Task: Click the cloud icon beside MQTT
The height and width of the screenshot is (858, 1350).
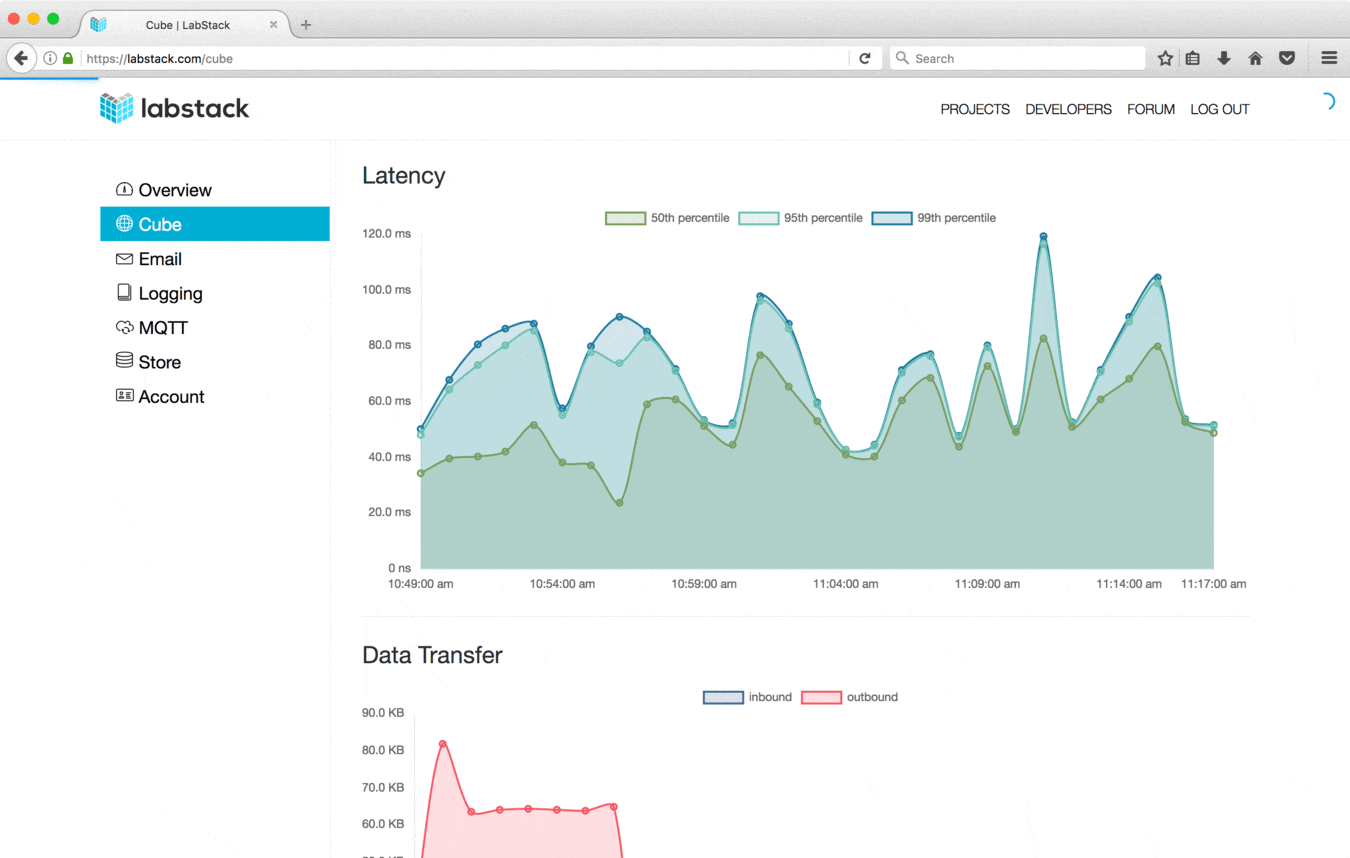Action: pos(124,328)
